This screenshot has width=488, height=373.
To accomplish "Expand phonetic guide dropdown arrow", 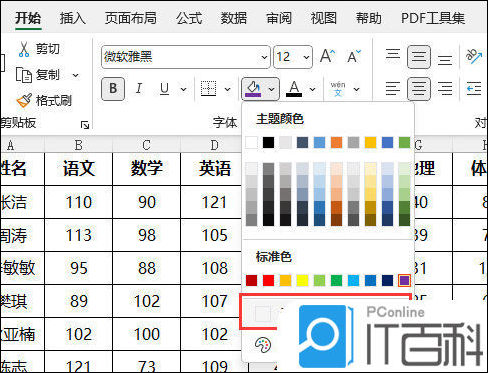I will pyautogui.click(x=356, y=89).
